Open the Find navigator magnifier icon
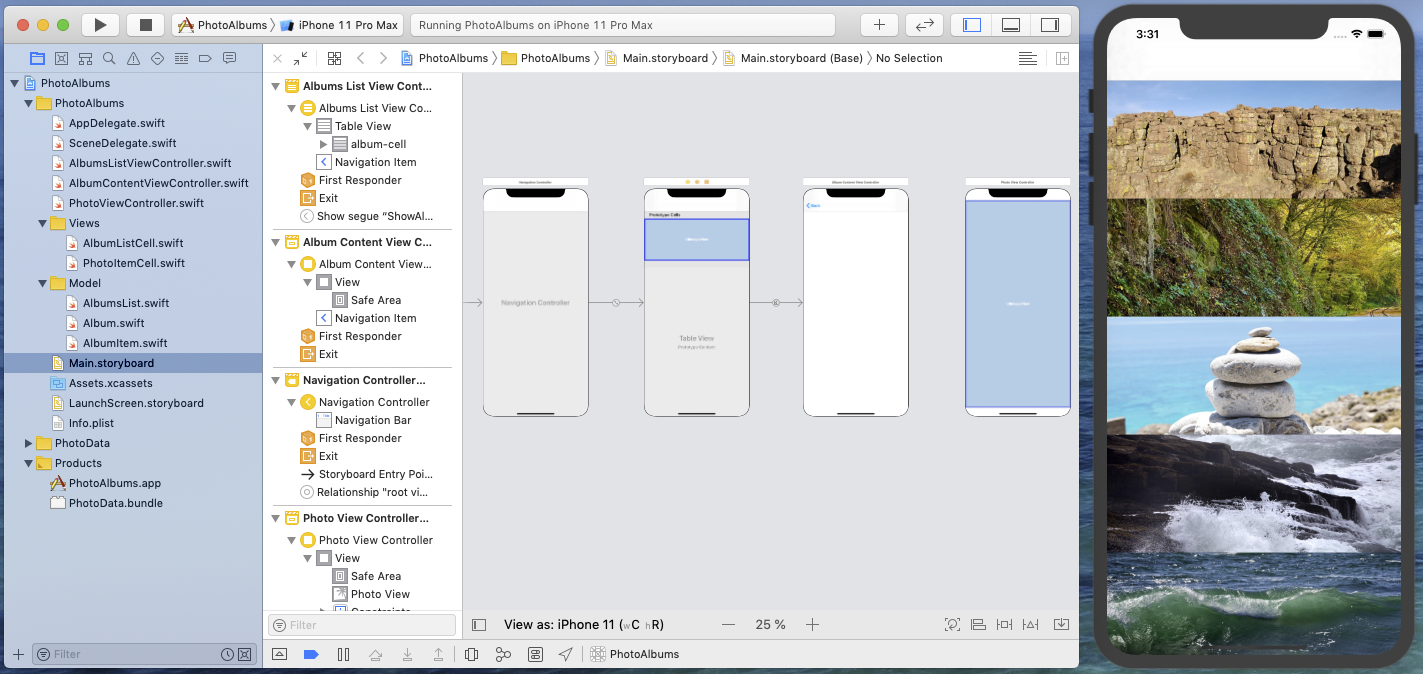Screen dimensions: 1423x674 [x=109, y=58]
